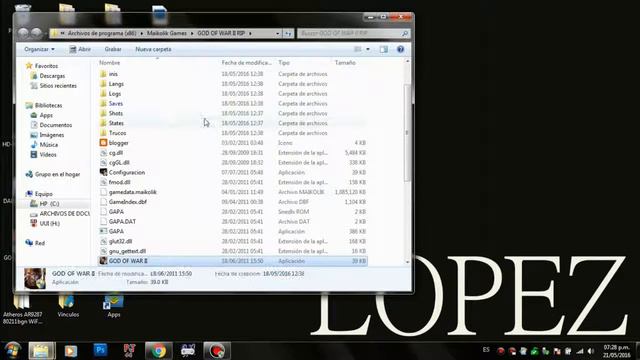Click the Nueva carpeta button
640x360 pixels.
point(153,49)
